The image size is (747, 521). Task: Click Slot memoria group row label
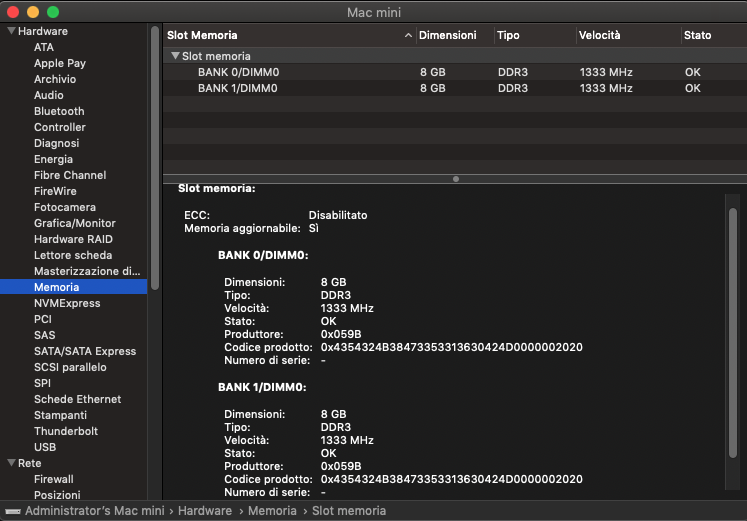(216, 56)
